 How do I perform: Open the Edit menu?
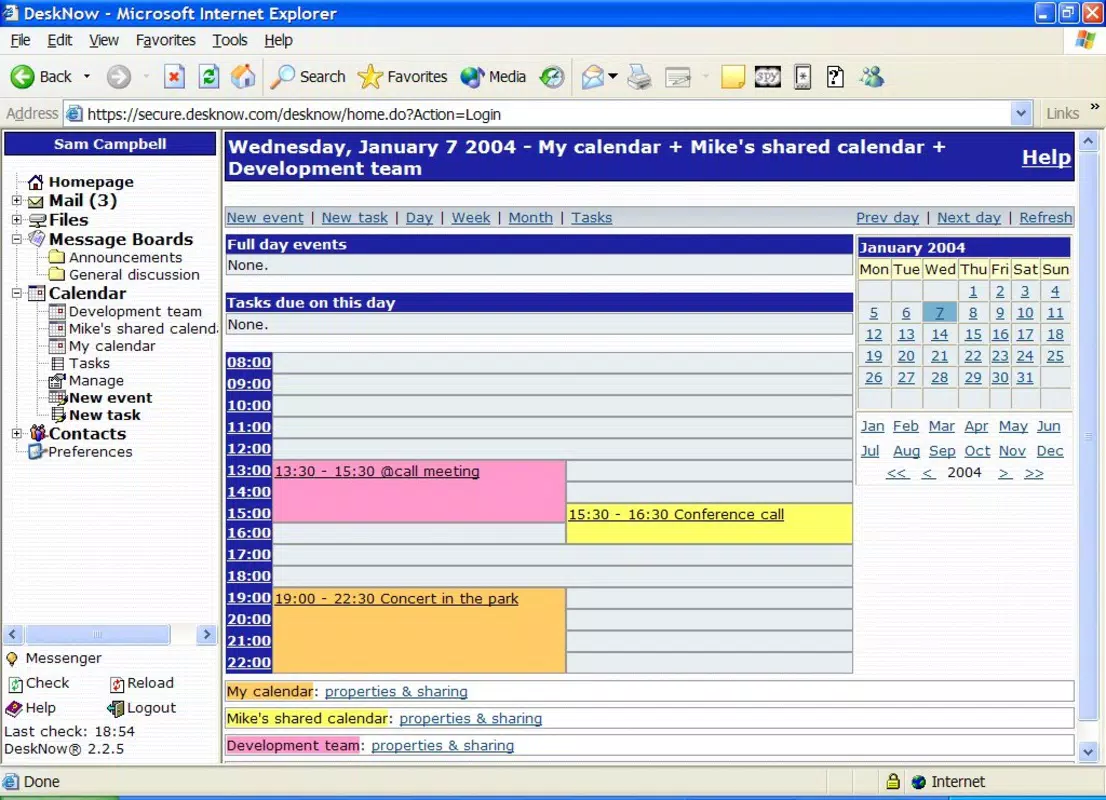click(x=60, y=40)
